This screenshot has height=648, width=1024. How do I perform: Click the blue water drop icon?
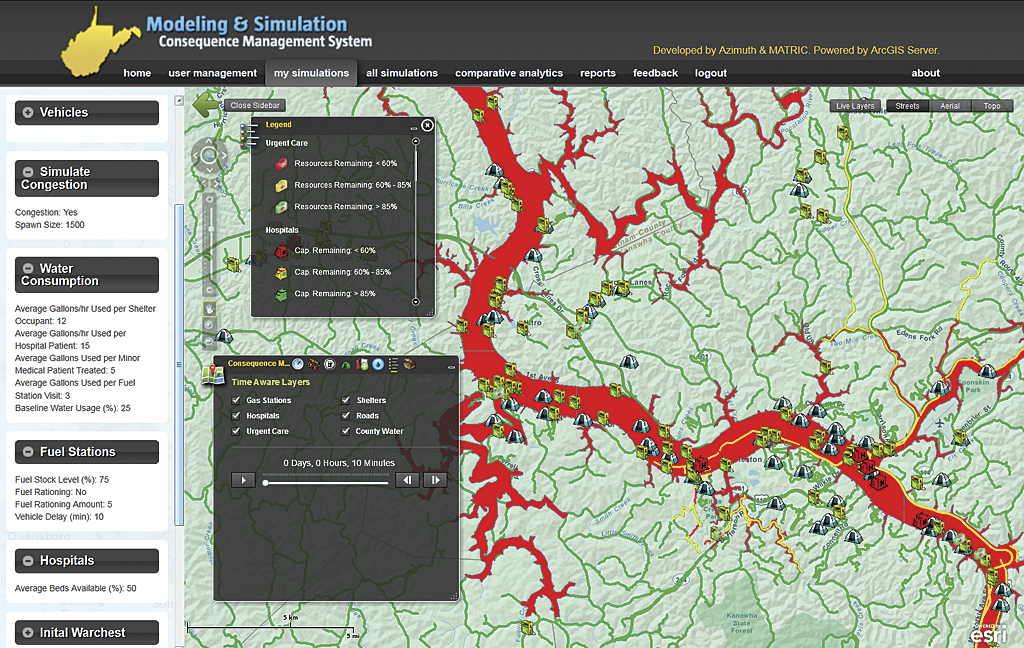click(x=378, y=364)
